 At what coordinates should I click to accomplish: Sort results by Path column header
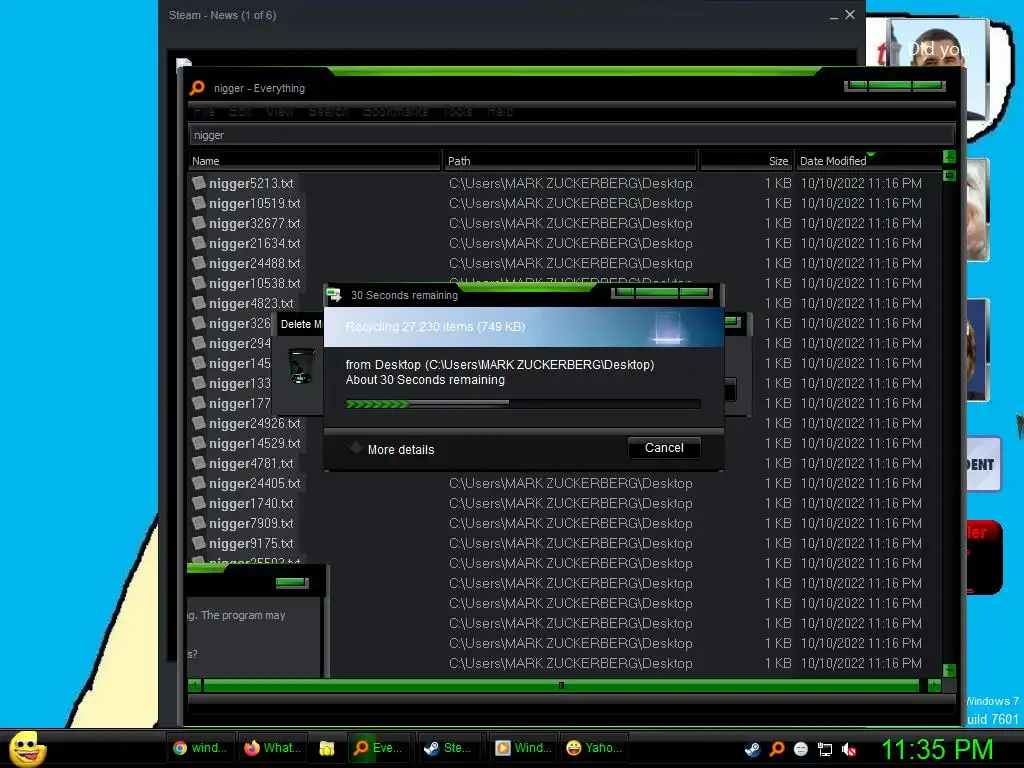(570, 161)
